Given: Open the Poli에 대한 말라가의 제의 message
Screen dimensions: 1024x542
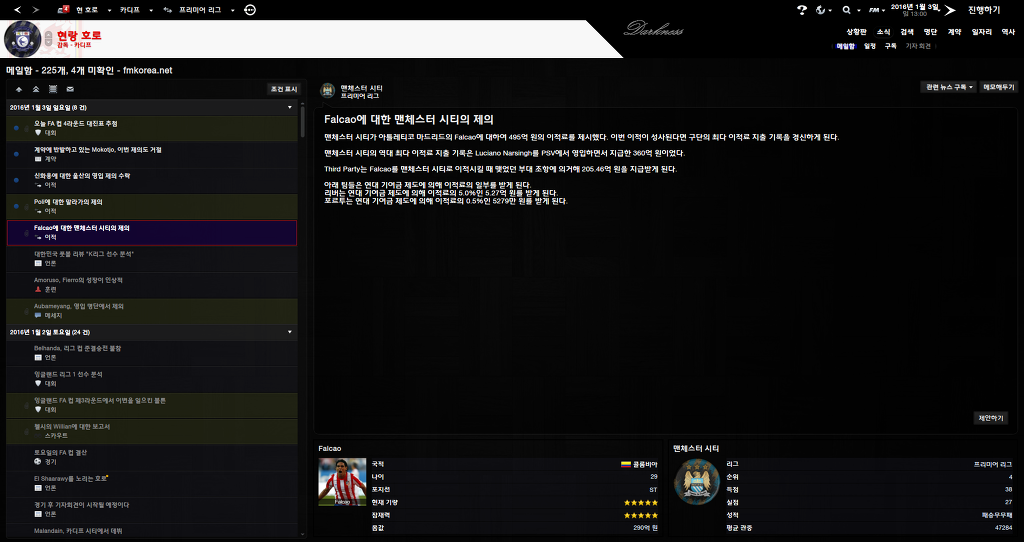Looking at the screenshot, I should click(x=152, y=206).
